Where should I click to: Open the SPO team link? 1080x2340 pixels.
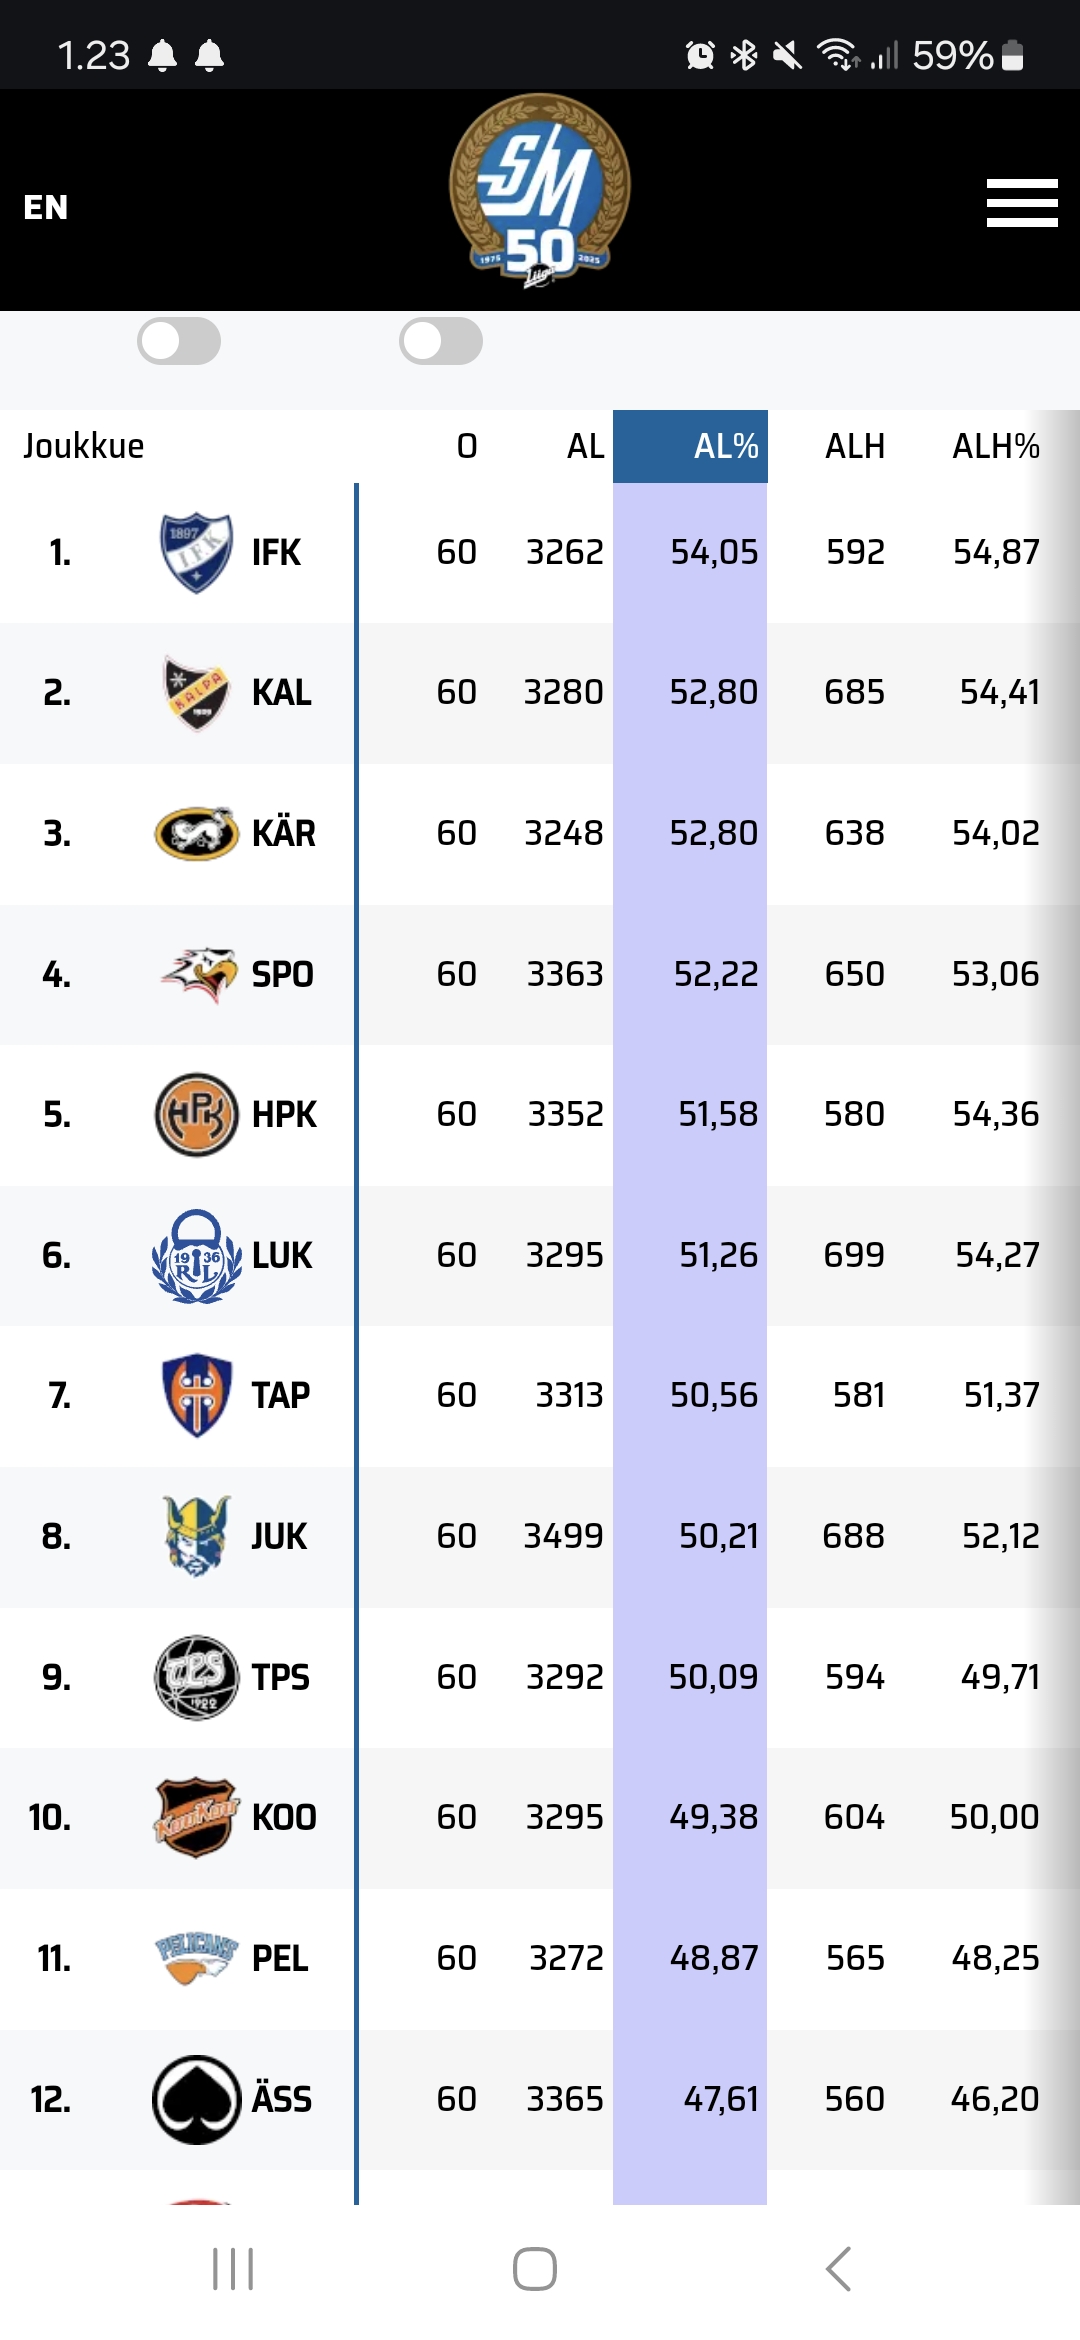coord(283,974)
